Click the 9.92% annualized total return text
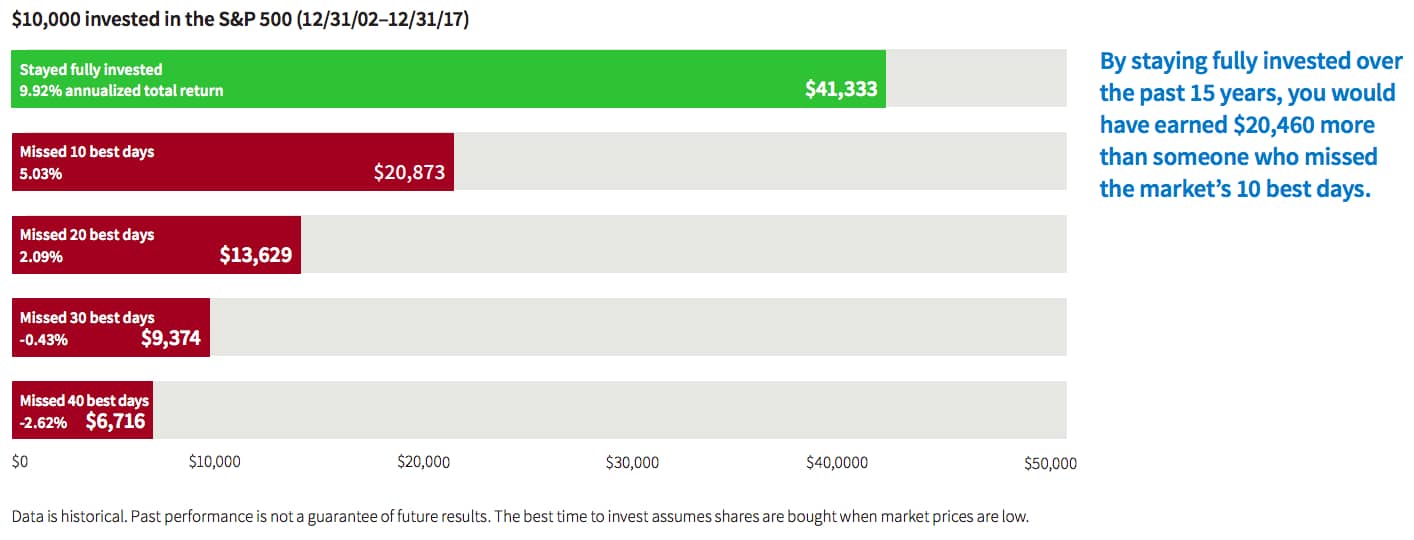The height and width of the screenshot is (540, 1414). click(122, 91)
